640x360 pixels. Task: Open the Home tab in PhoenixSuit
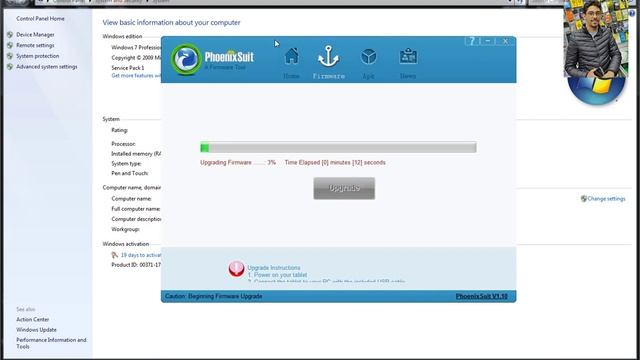[291, 63]
